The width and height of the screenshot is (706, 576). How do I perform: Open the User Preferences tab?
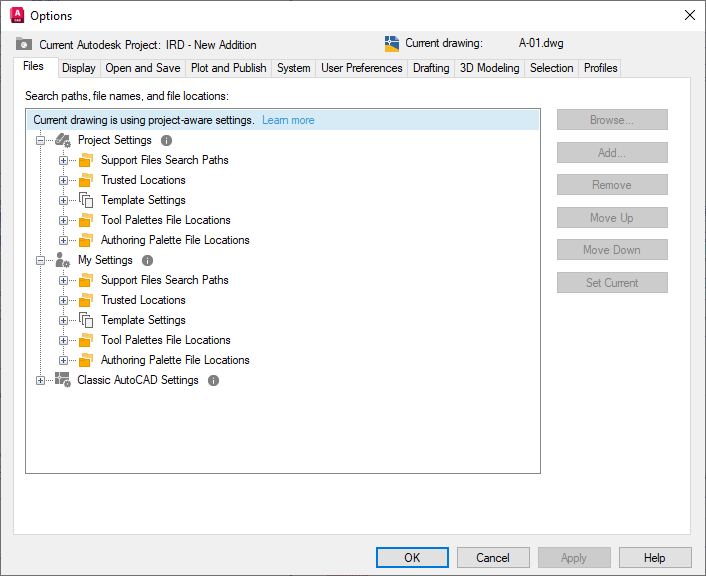[362, 68]
